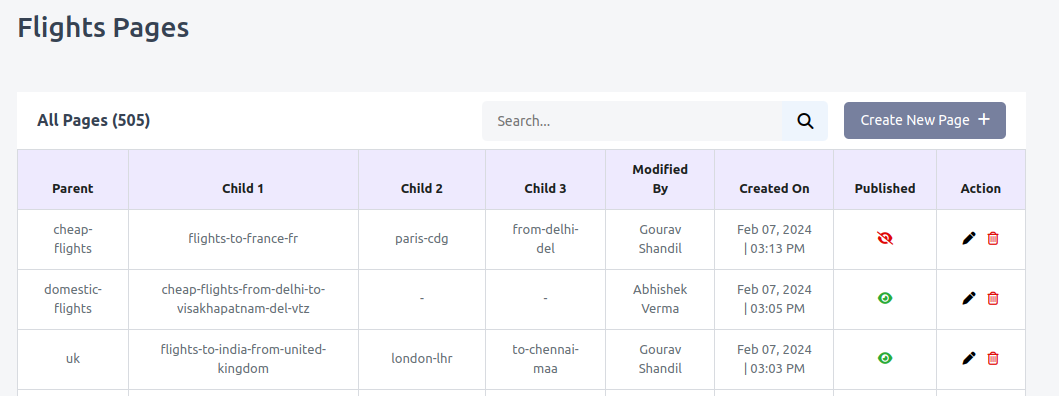Delete the flights-to-france-fr page row
The height and width of the screenshot is (396, 1059).
(x=993, y=238)
